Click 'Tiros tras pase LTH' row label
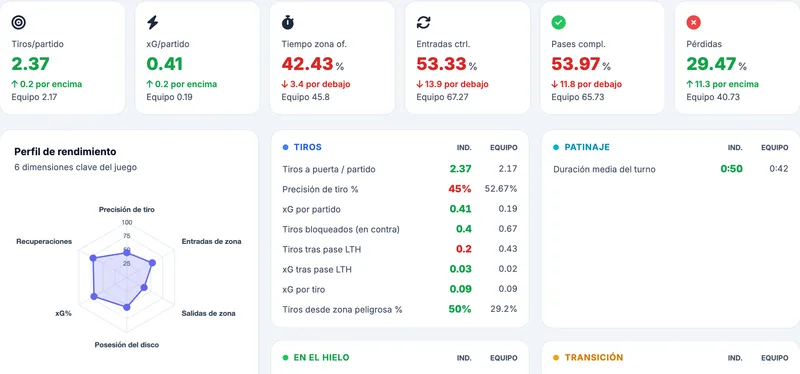The image size is (800, 374). (x=322, y=250)
